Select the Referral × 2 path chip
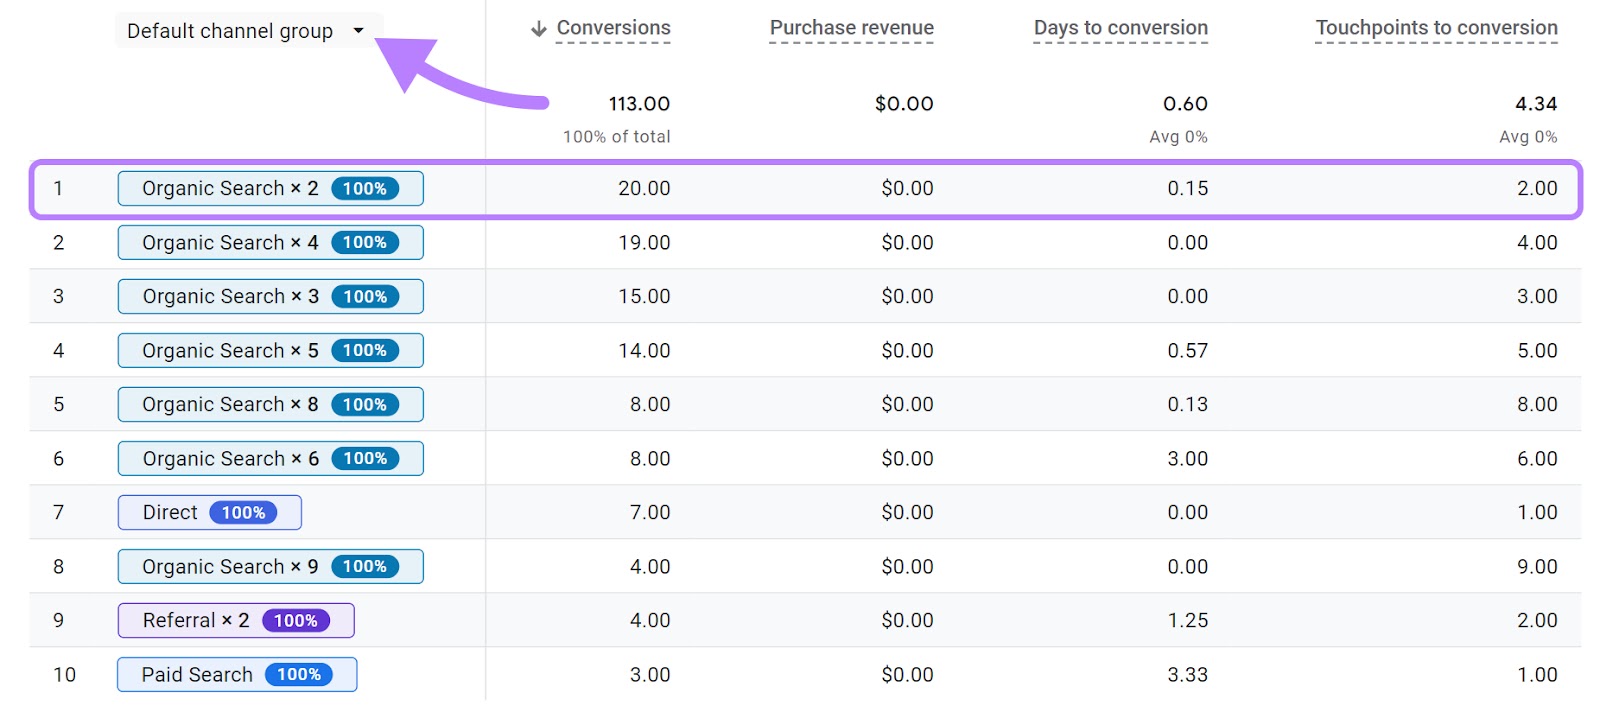This screenshot has height=725, width=1600. pos(195,620)
